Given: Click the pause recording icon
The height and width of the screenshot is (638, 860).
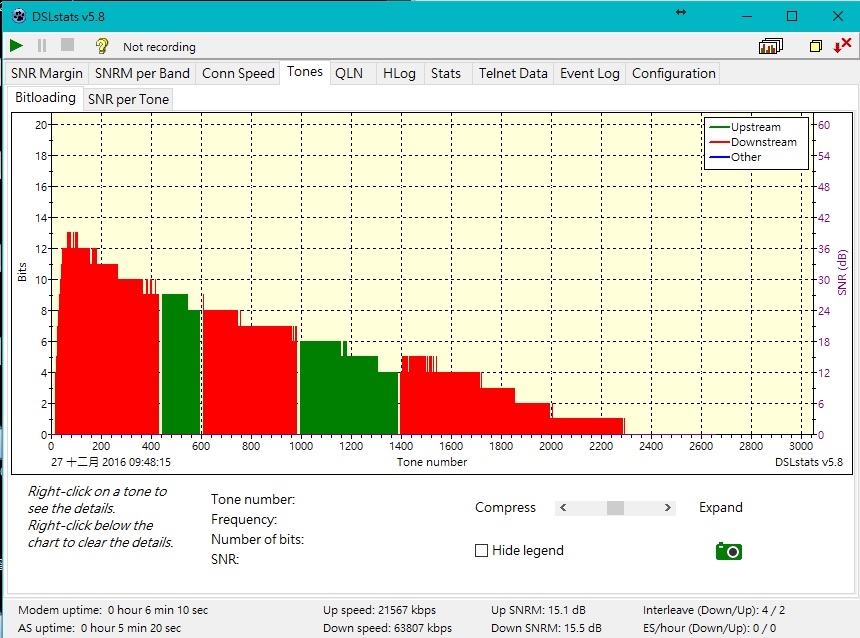Looking at the screenshot, I should pos(42,46).
